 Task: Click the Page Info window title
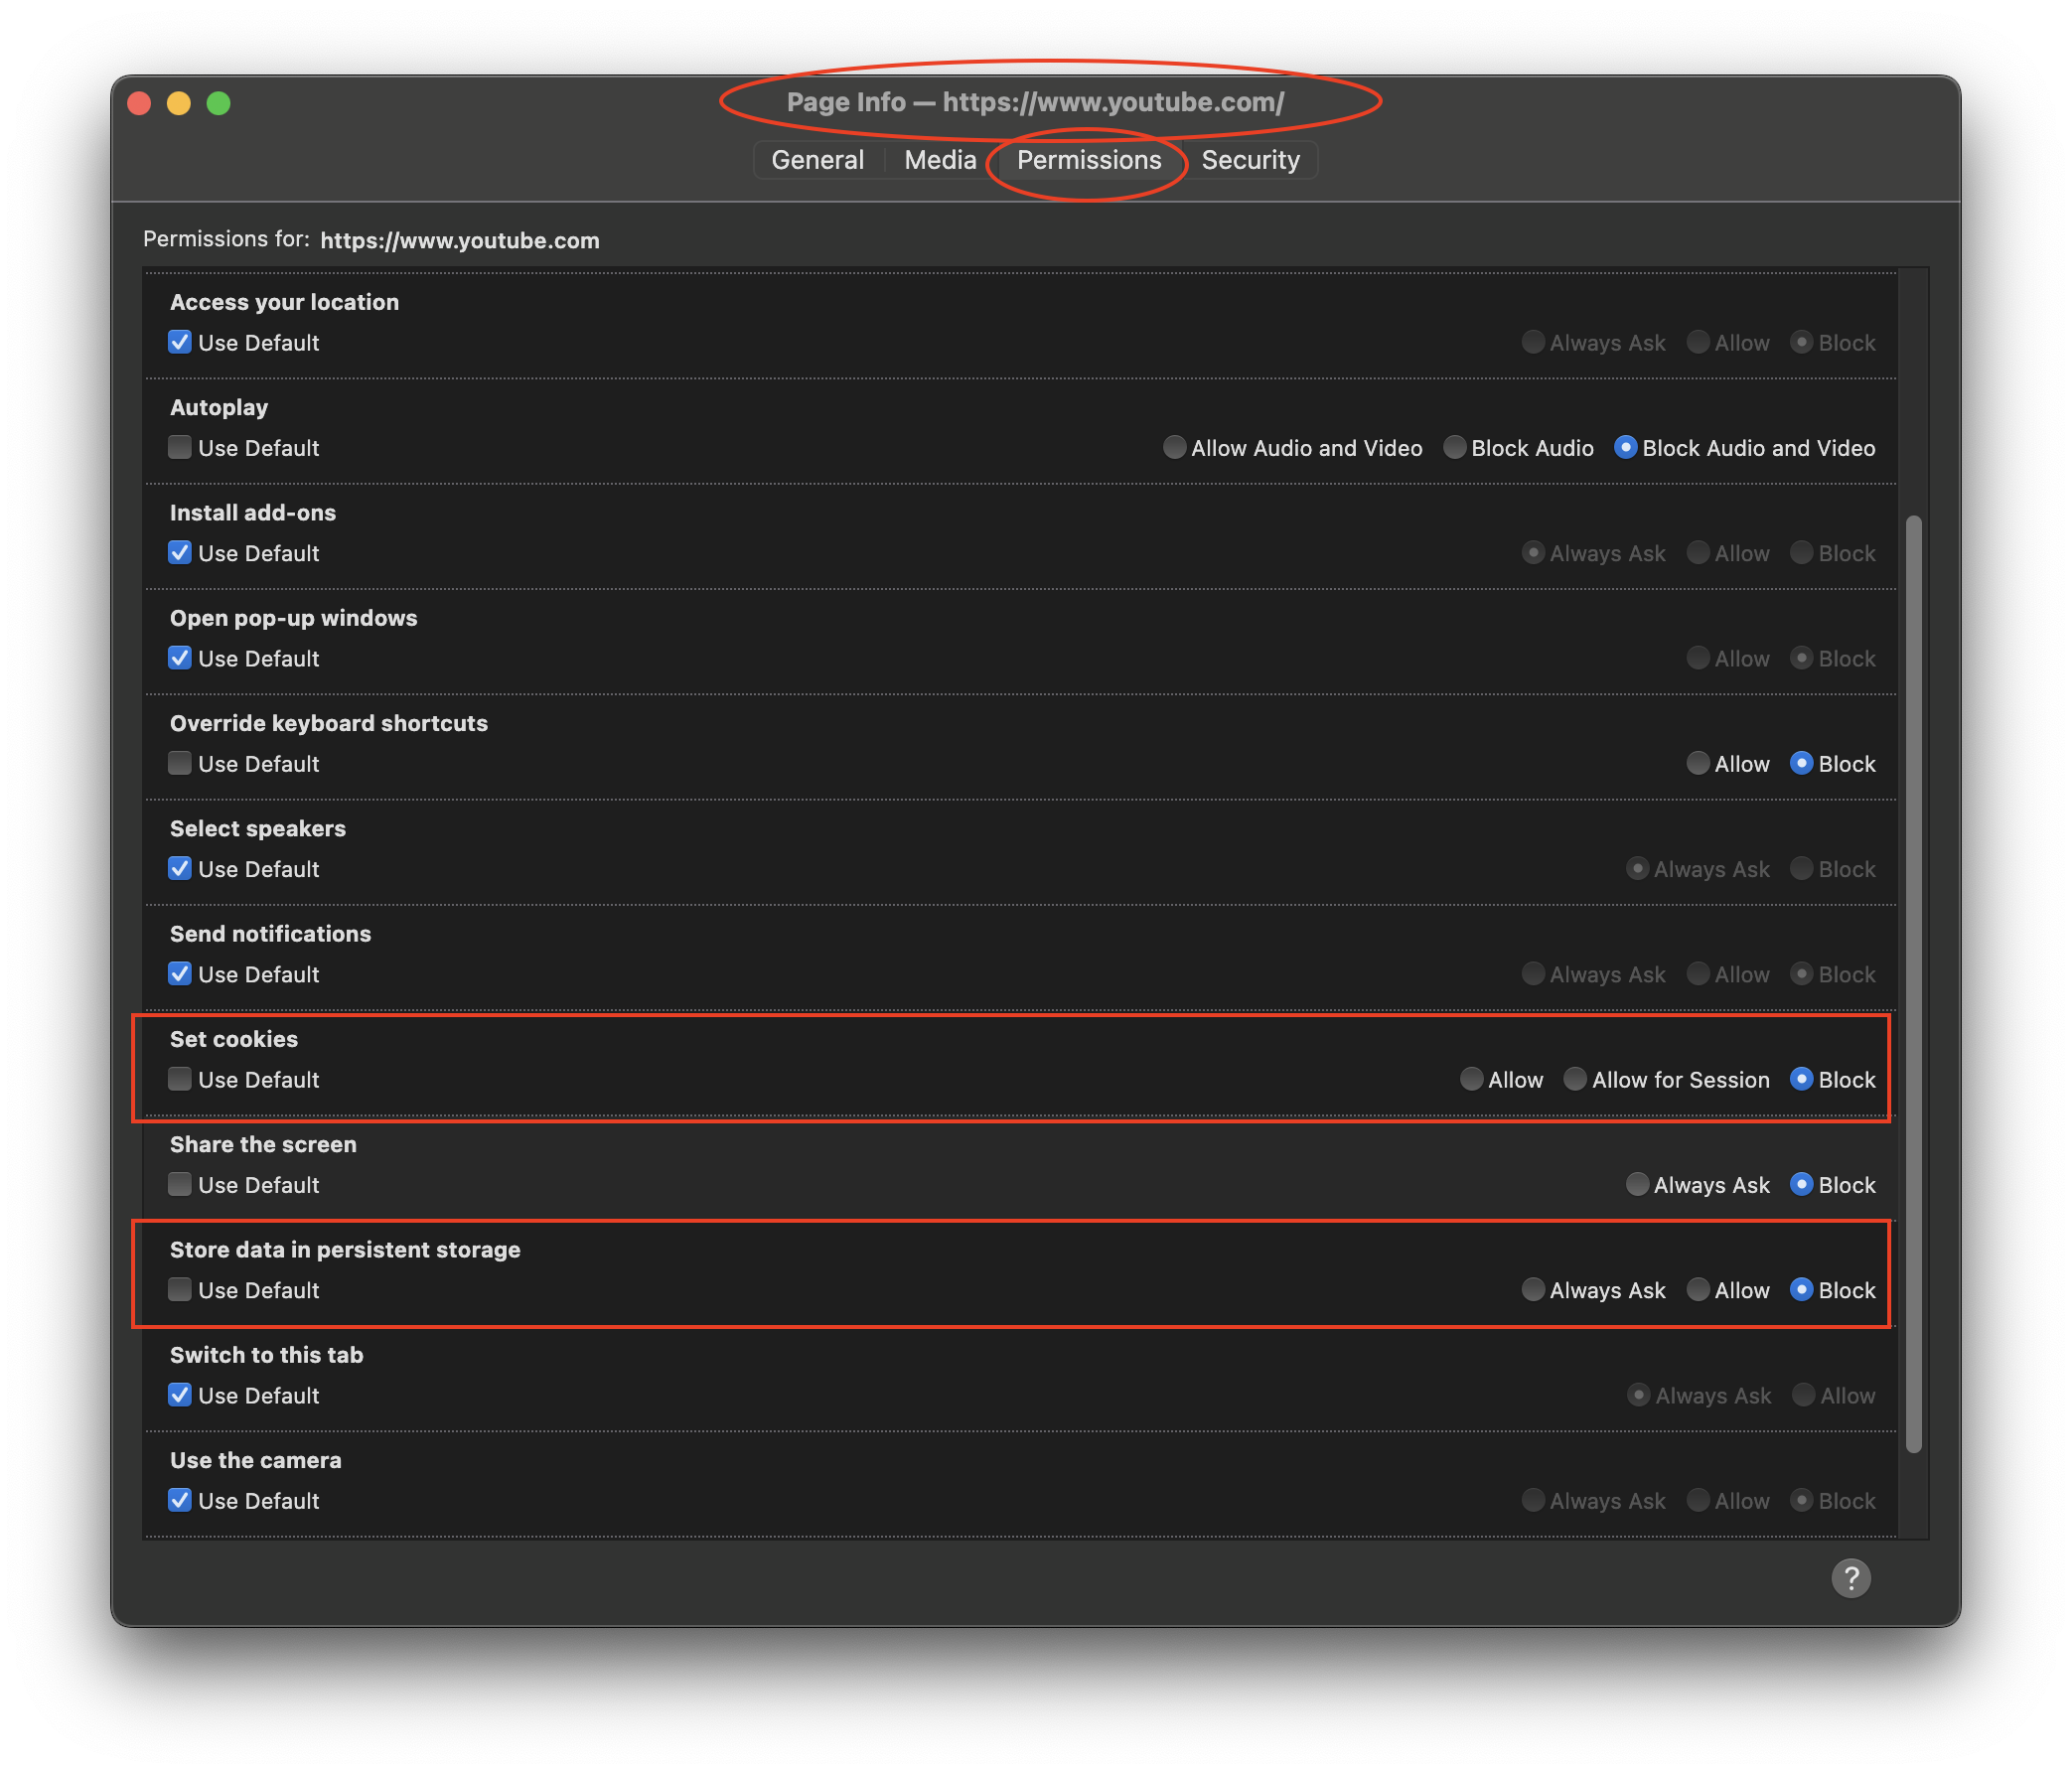click(x=1035, y=102)
